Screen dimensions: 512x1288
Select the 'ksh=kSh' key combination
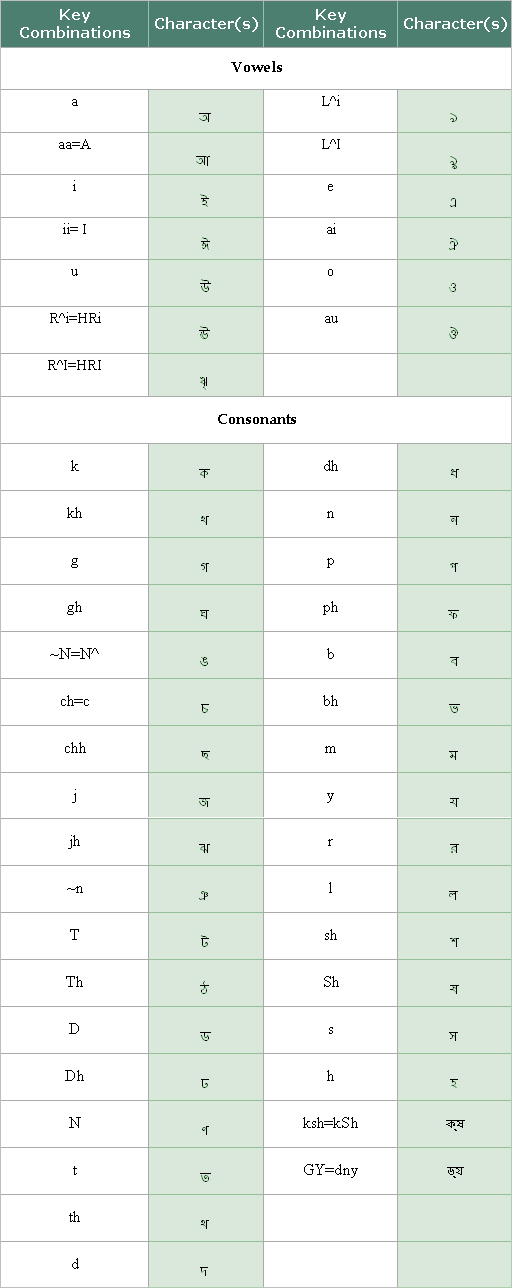331,1124
